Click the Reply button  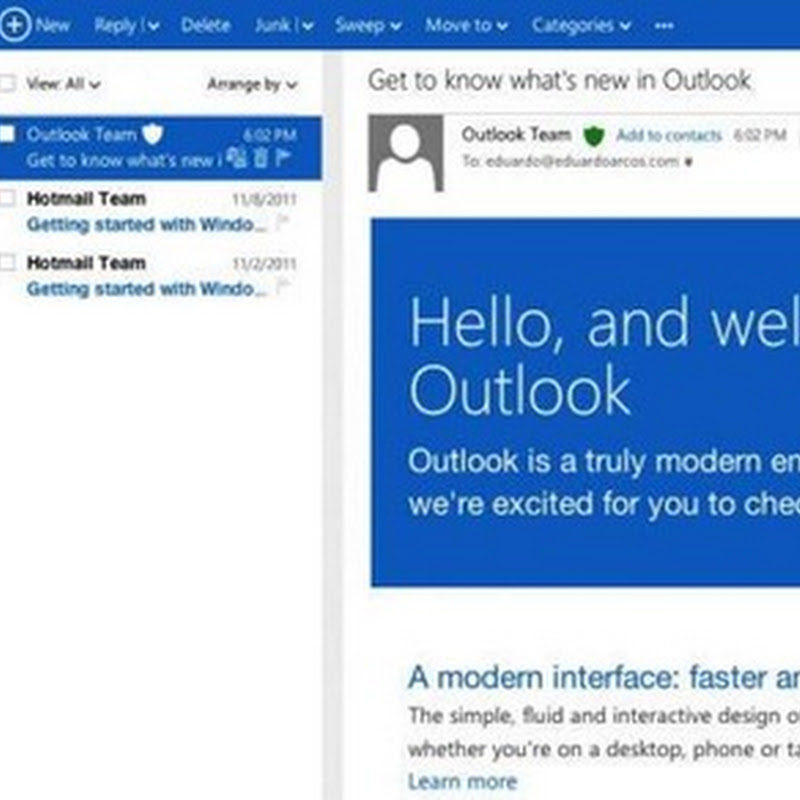coord(115,25)
